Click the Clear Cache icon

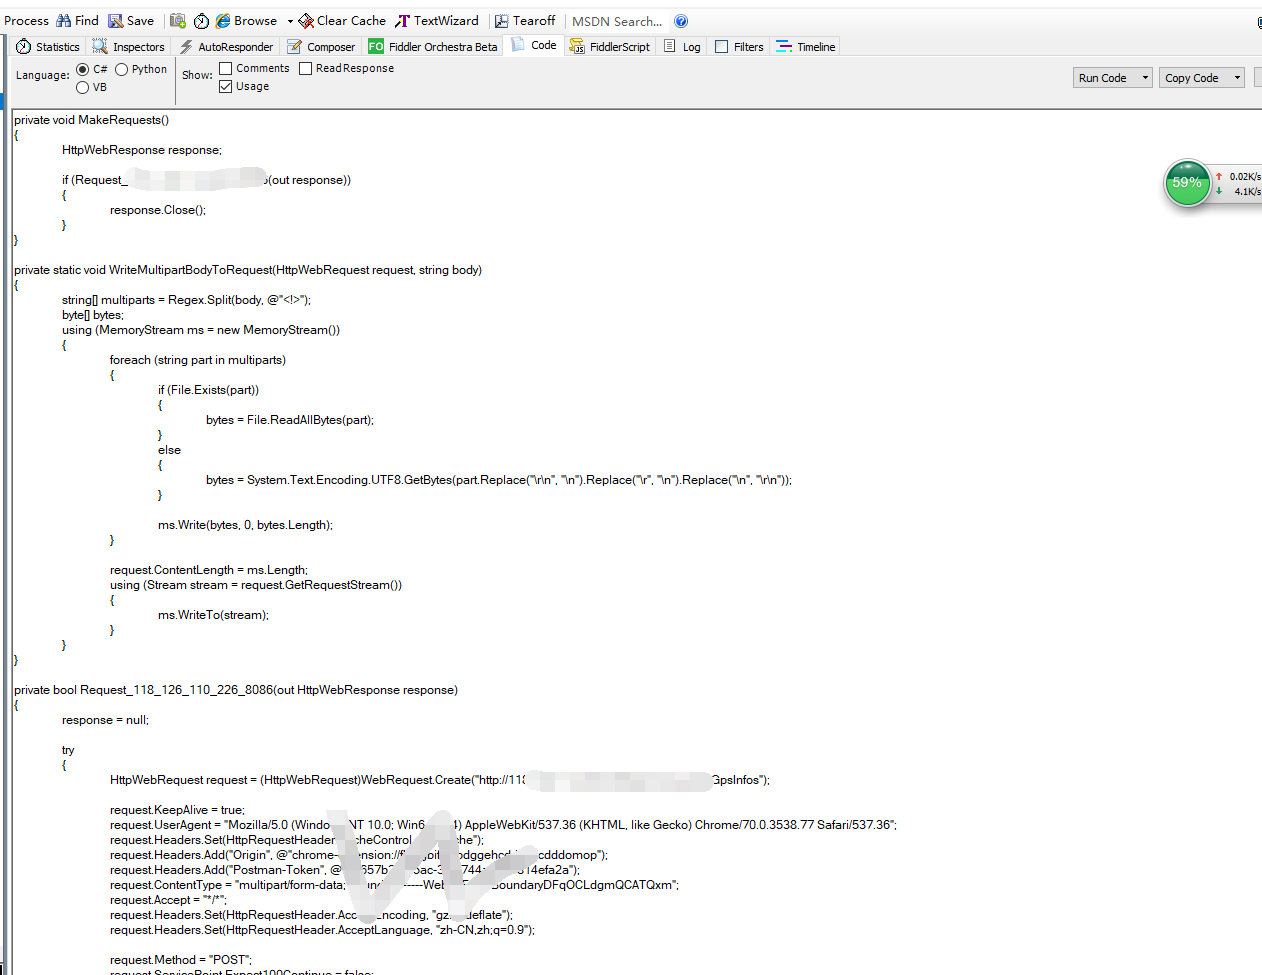[306, 21]
